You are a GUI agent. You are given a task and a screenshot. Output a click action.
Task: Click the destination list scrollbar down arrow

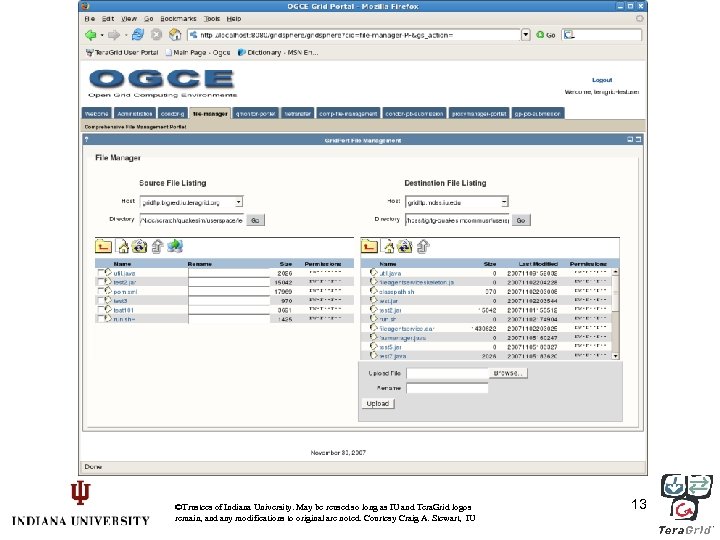tap(615, 356)
